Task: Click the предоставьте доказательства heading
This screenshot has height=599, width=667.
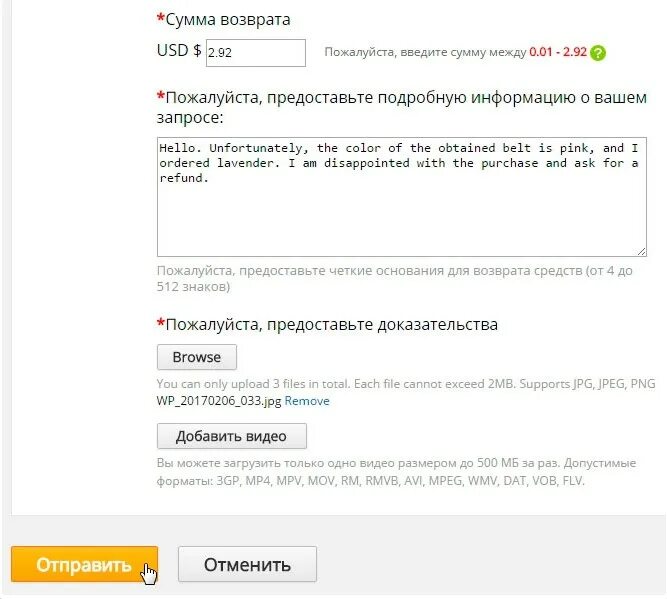Action: [x=331, y=325]
